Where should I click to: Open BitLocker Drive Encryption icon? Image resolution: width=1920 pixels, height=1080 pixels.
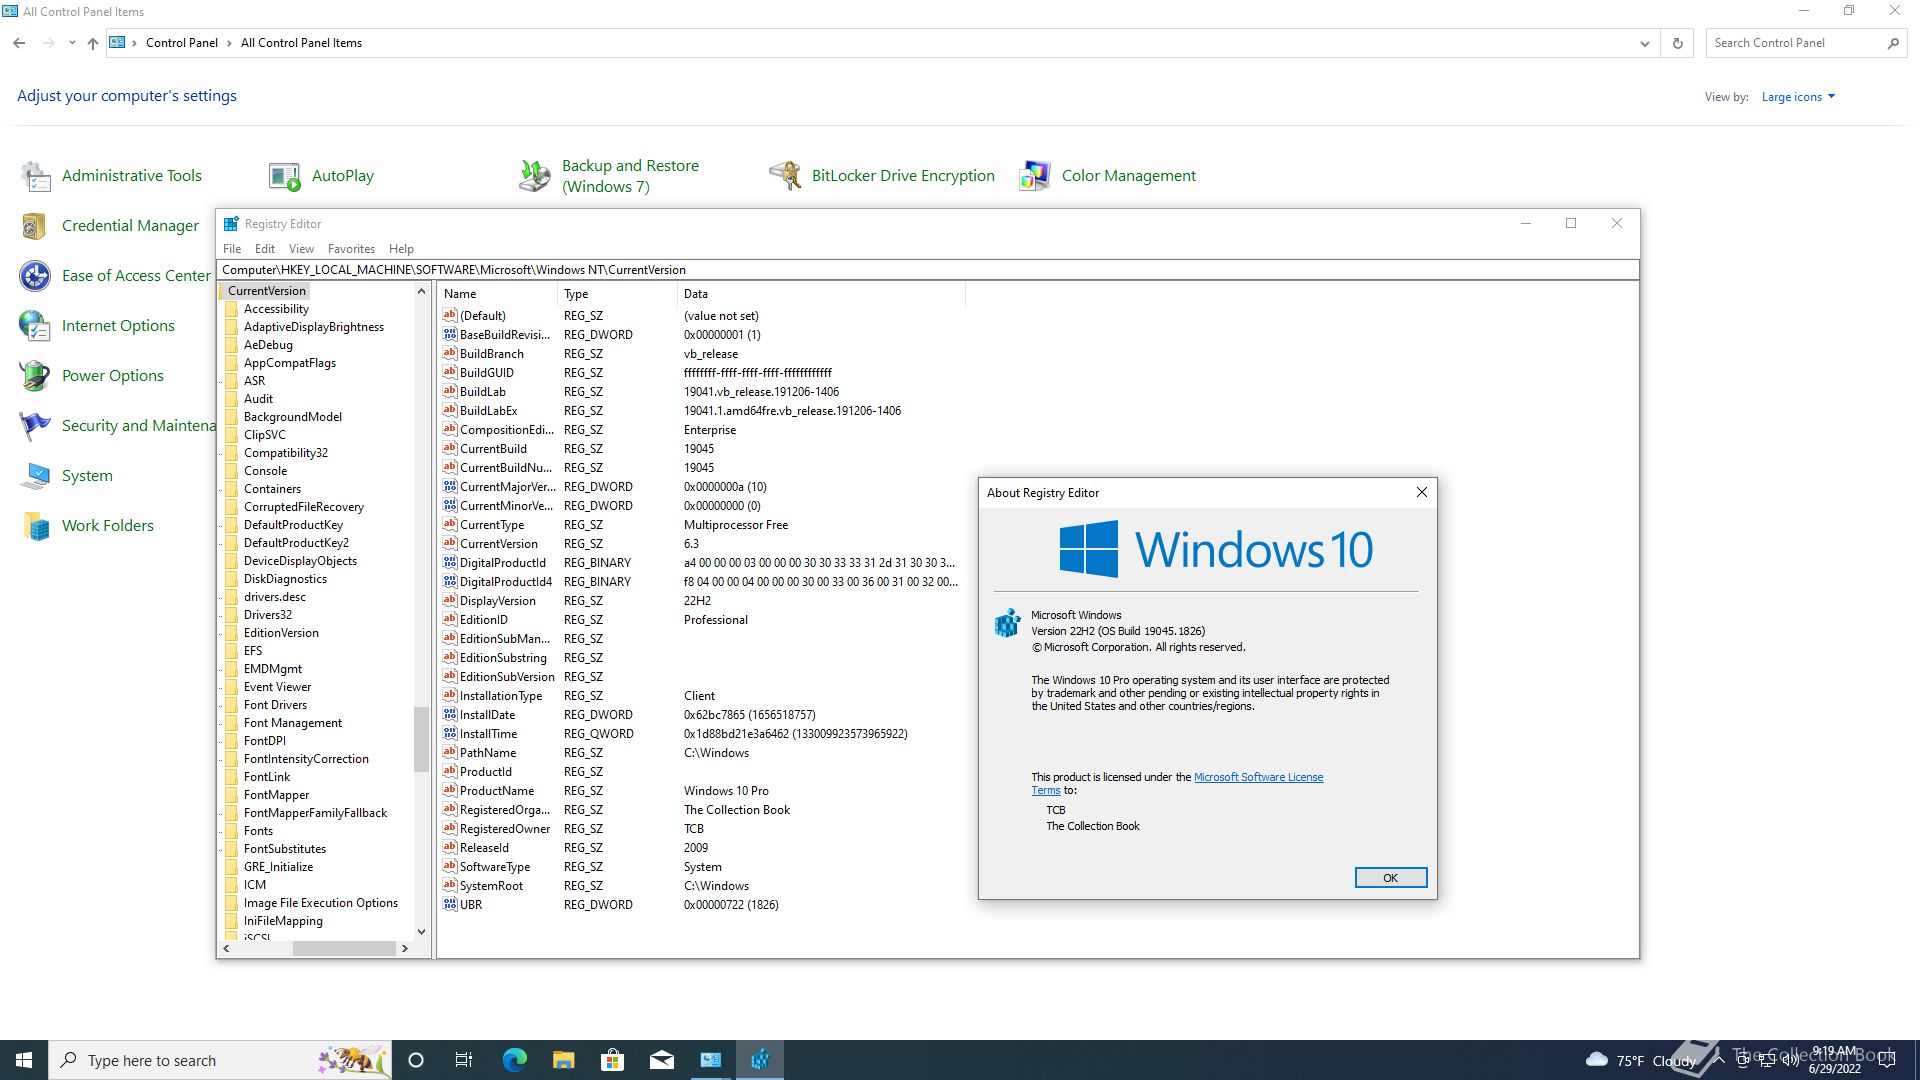pos(785,176)
